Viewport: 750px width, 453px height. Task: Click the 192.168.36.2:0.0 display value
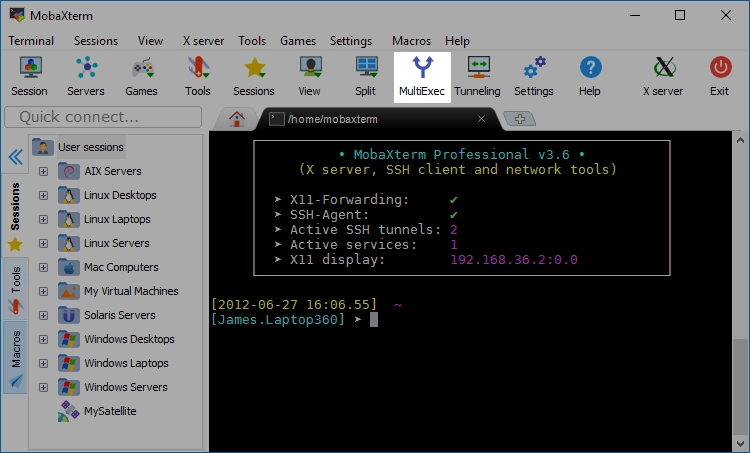[514, 260]
